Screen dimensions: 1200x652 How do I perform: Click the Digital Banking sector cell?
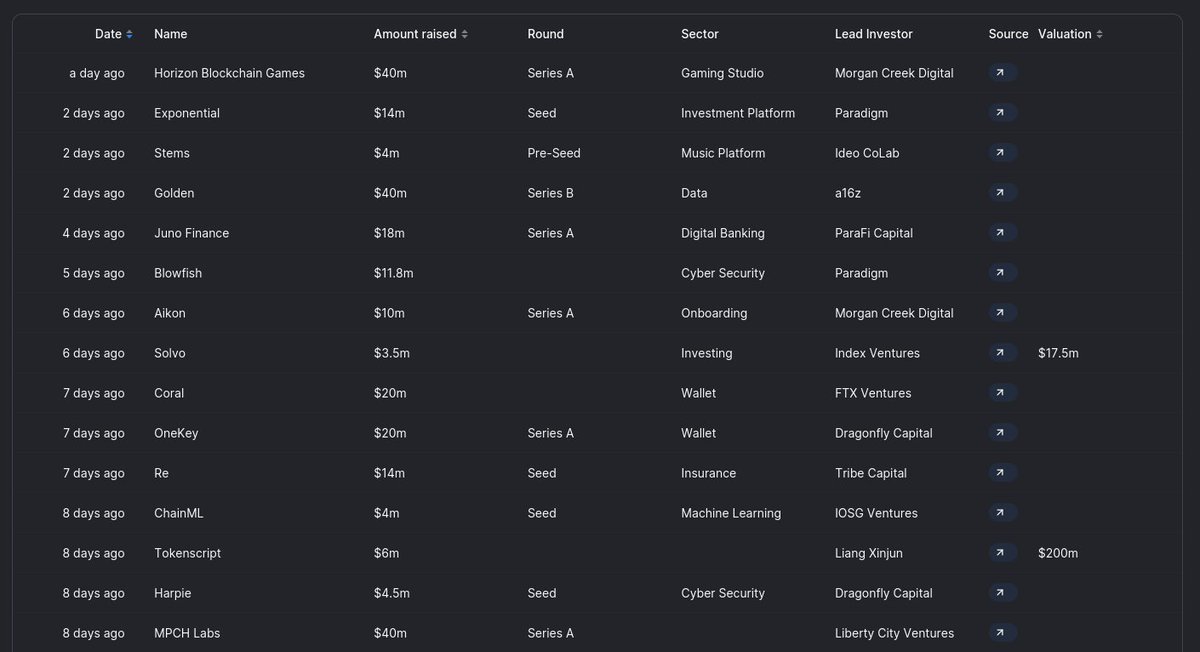pos(723,233)
